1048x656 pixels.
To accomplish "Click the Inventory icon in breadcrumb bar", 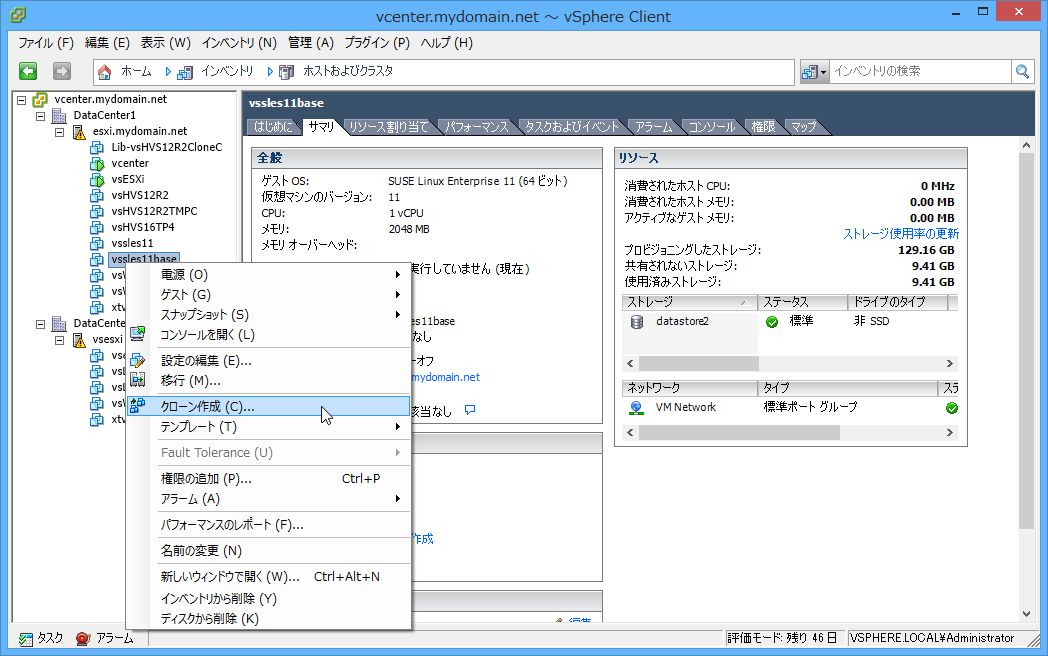I will point(185,72).
